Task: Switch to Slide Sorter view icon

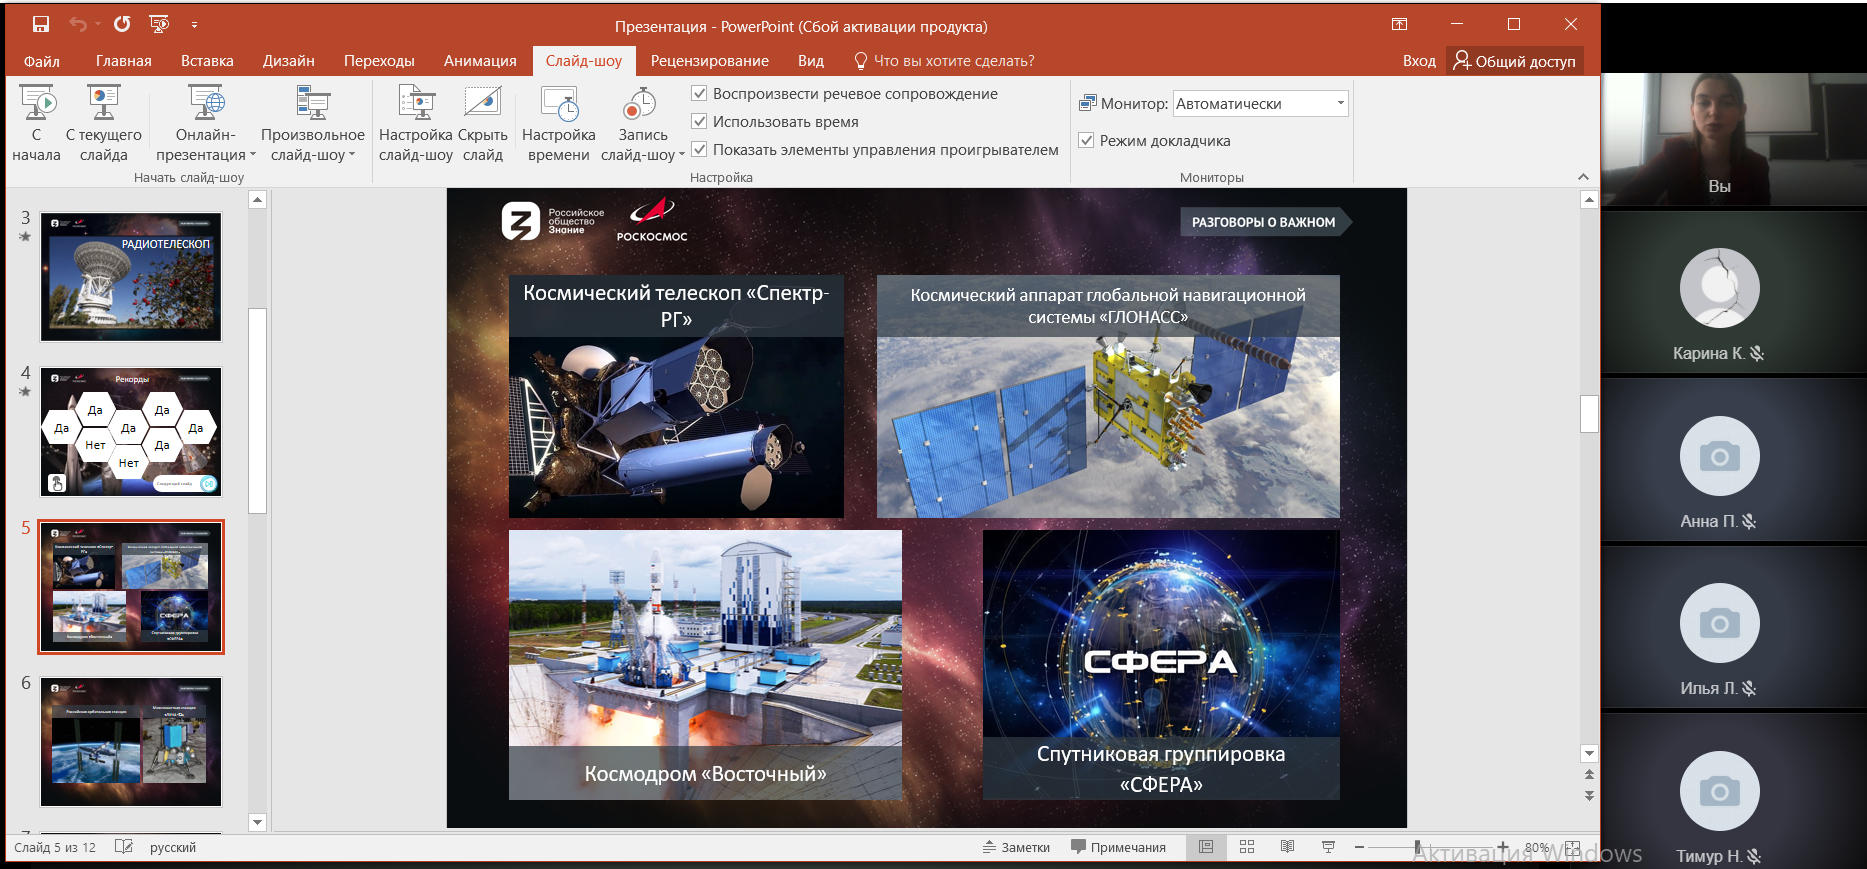Action: click(1247, 847)
